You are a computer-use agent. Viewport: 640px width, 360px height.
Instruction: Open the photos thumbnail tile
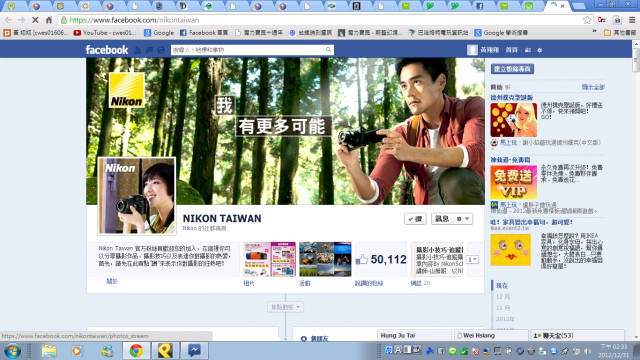[269, 259]
